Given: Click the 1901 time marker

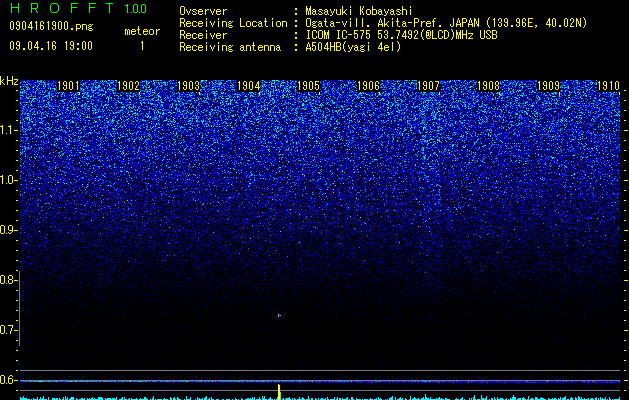Looking at the screenshot, I should (69, 86).
